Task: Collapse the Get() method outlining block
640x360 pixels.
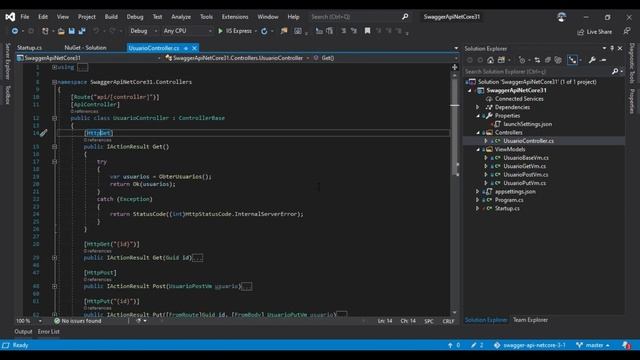Action: click(x=54, y=147)
